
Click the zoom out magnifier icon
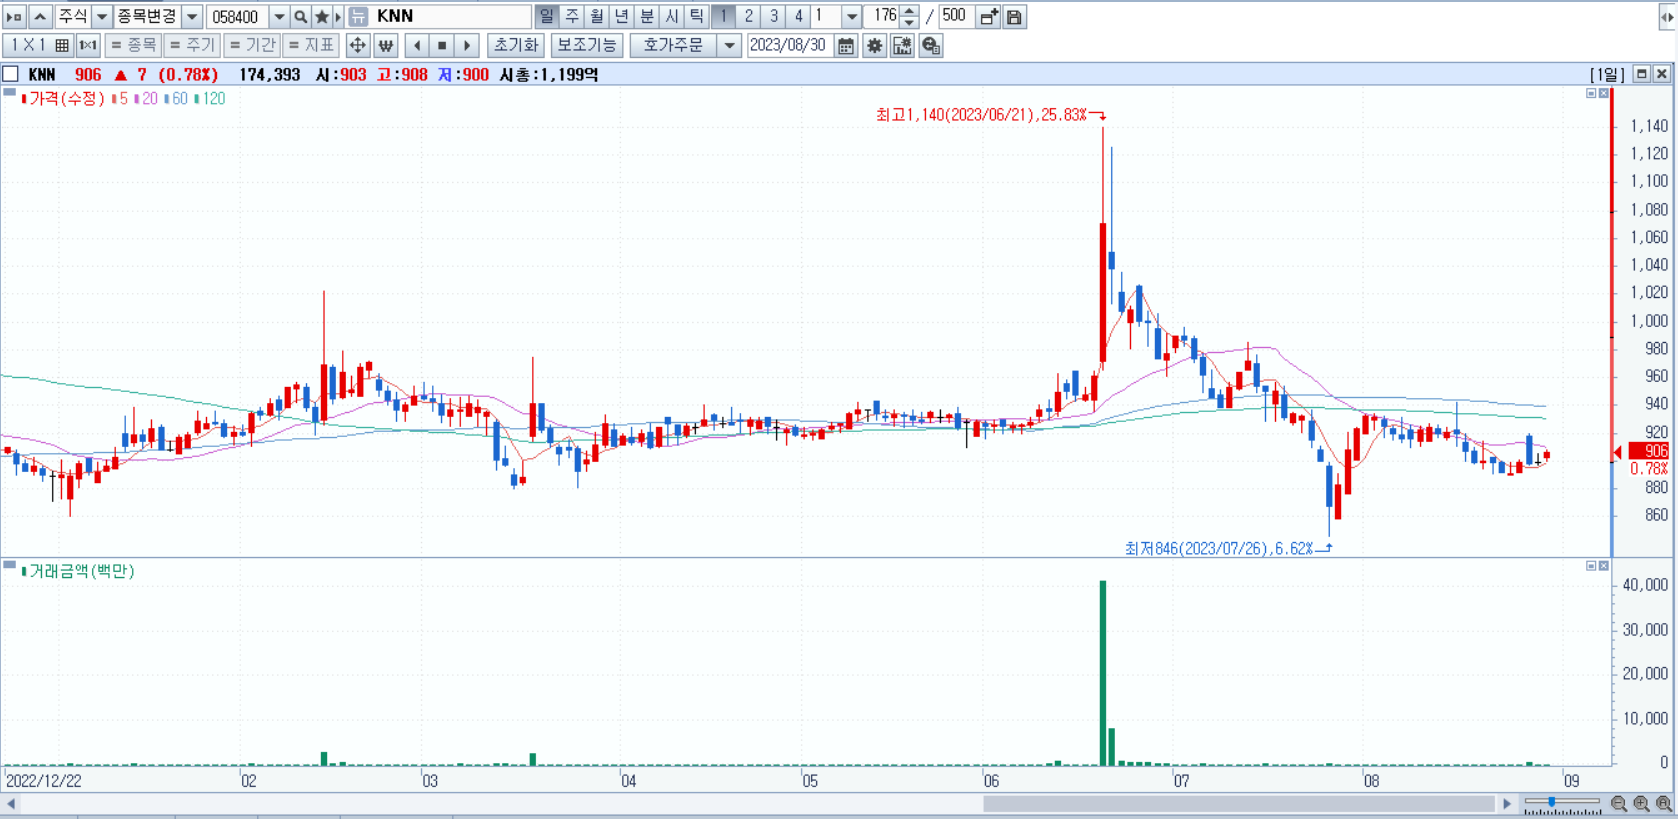tap(1619, 804)
